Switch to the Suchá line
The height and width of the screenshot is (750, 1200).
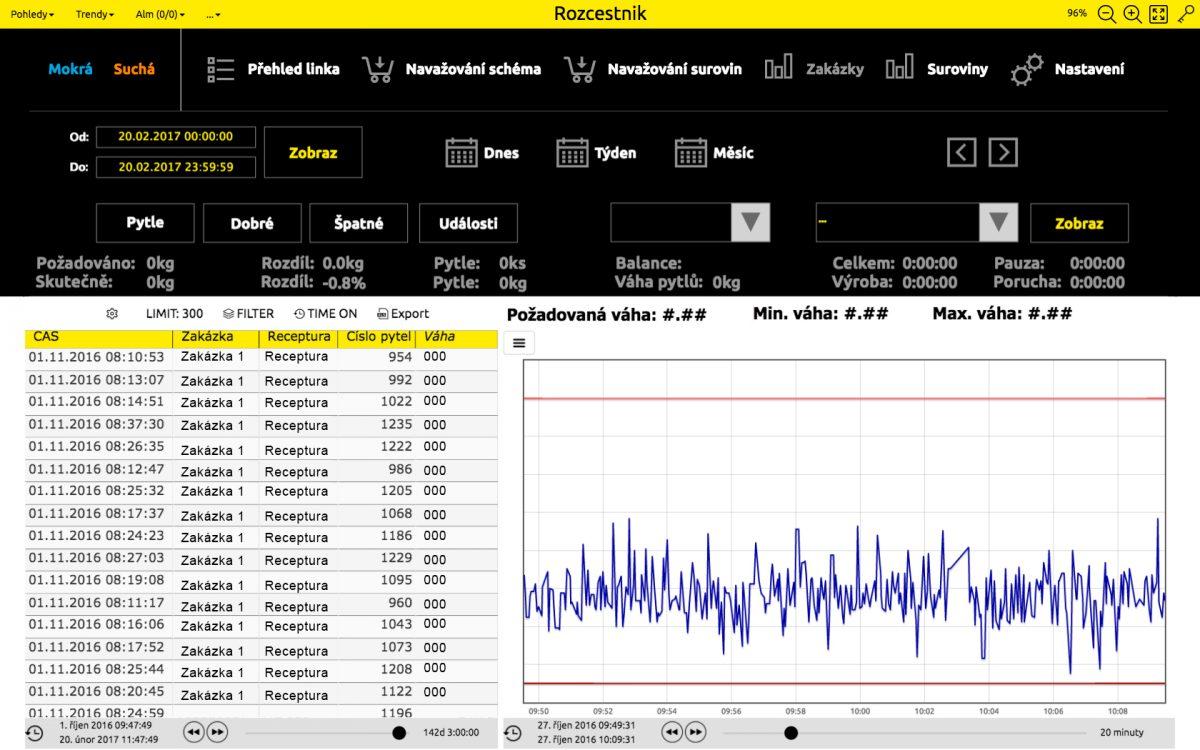click(x=134, y=69)
